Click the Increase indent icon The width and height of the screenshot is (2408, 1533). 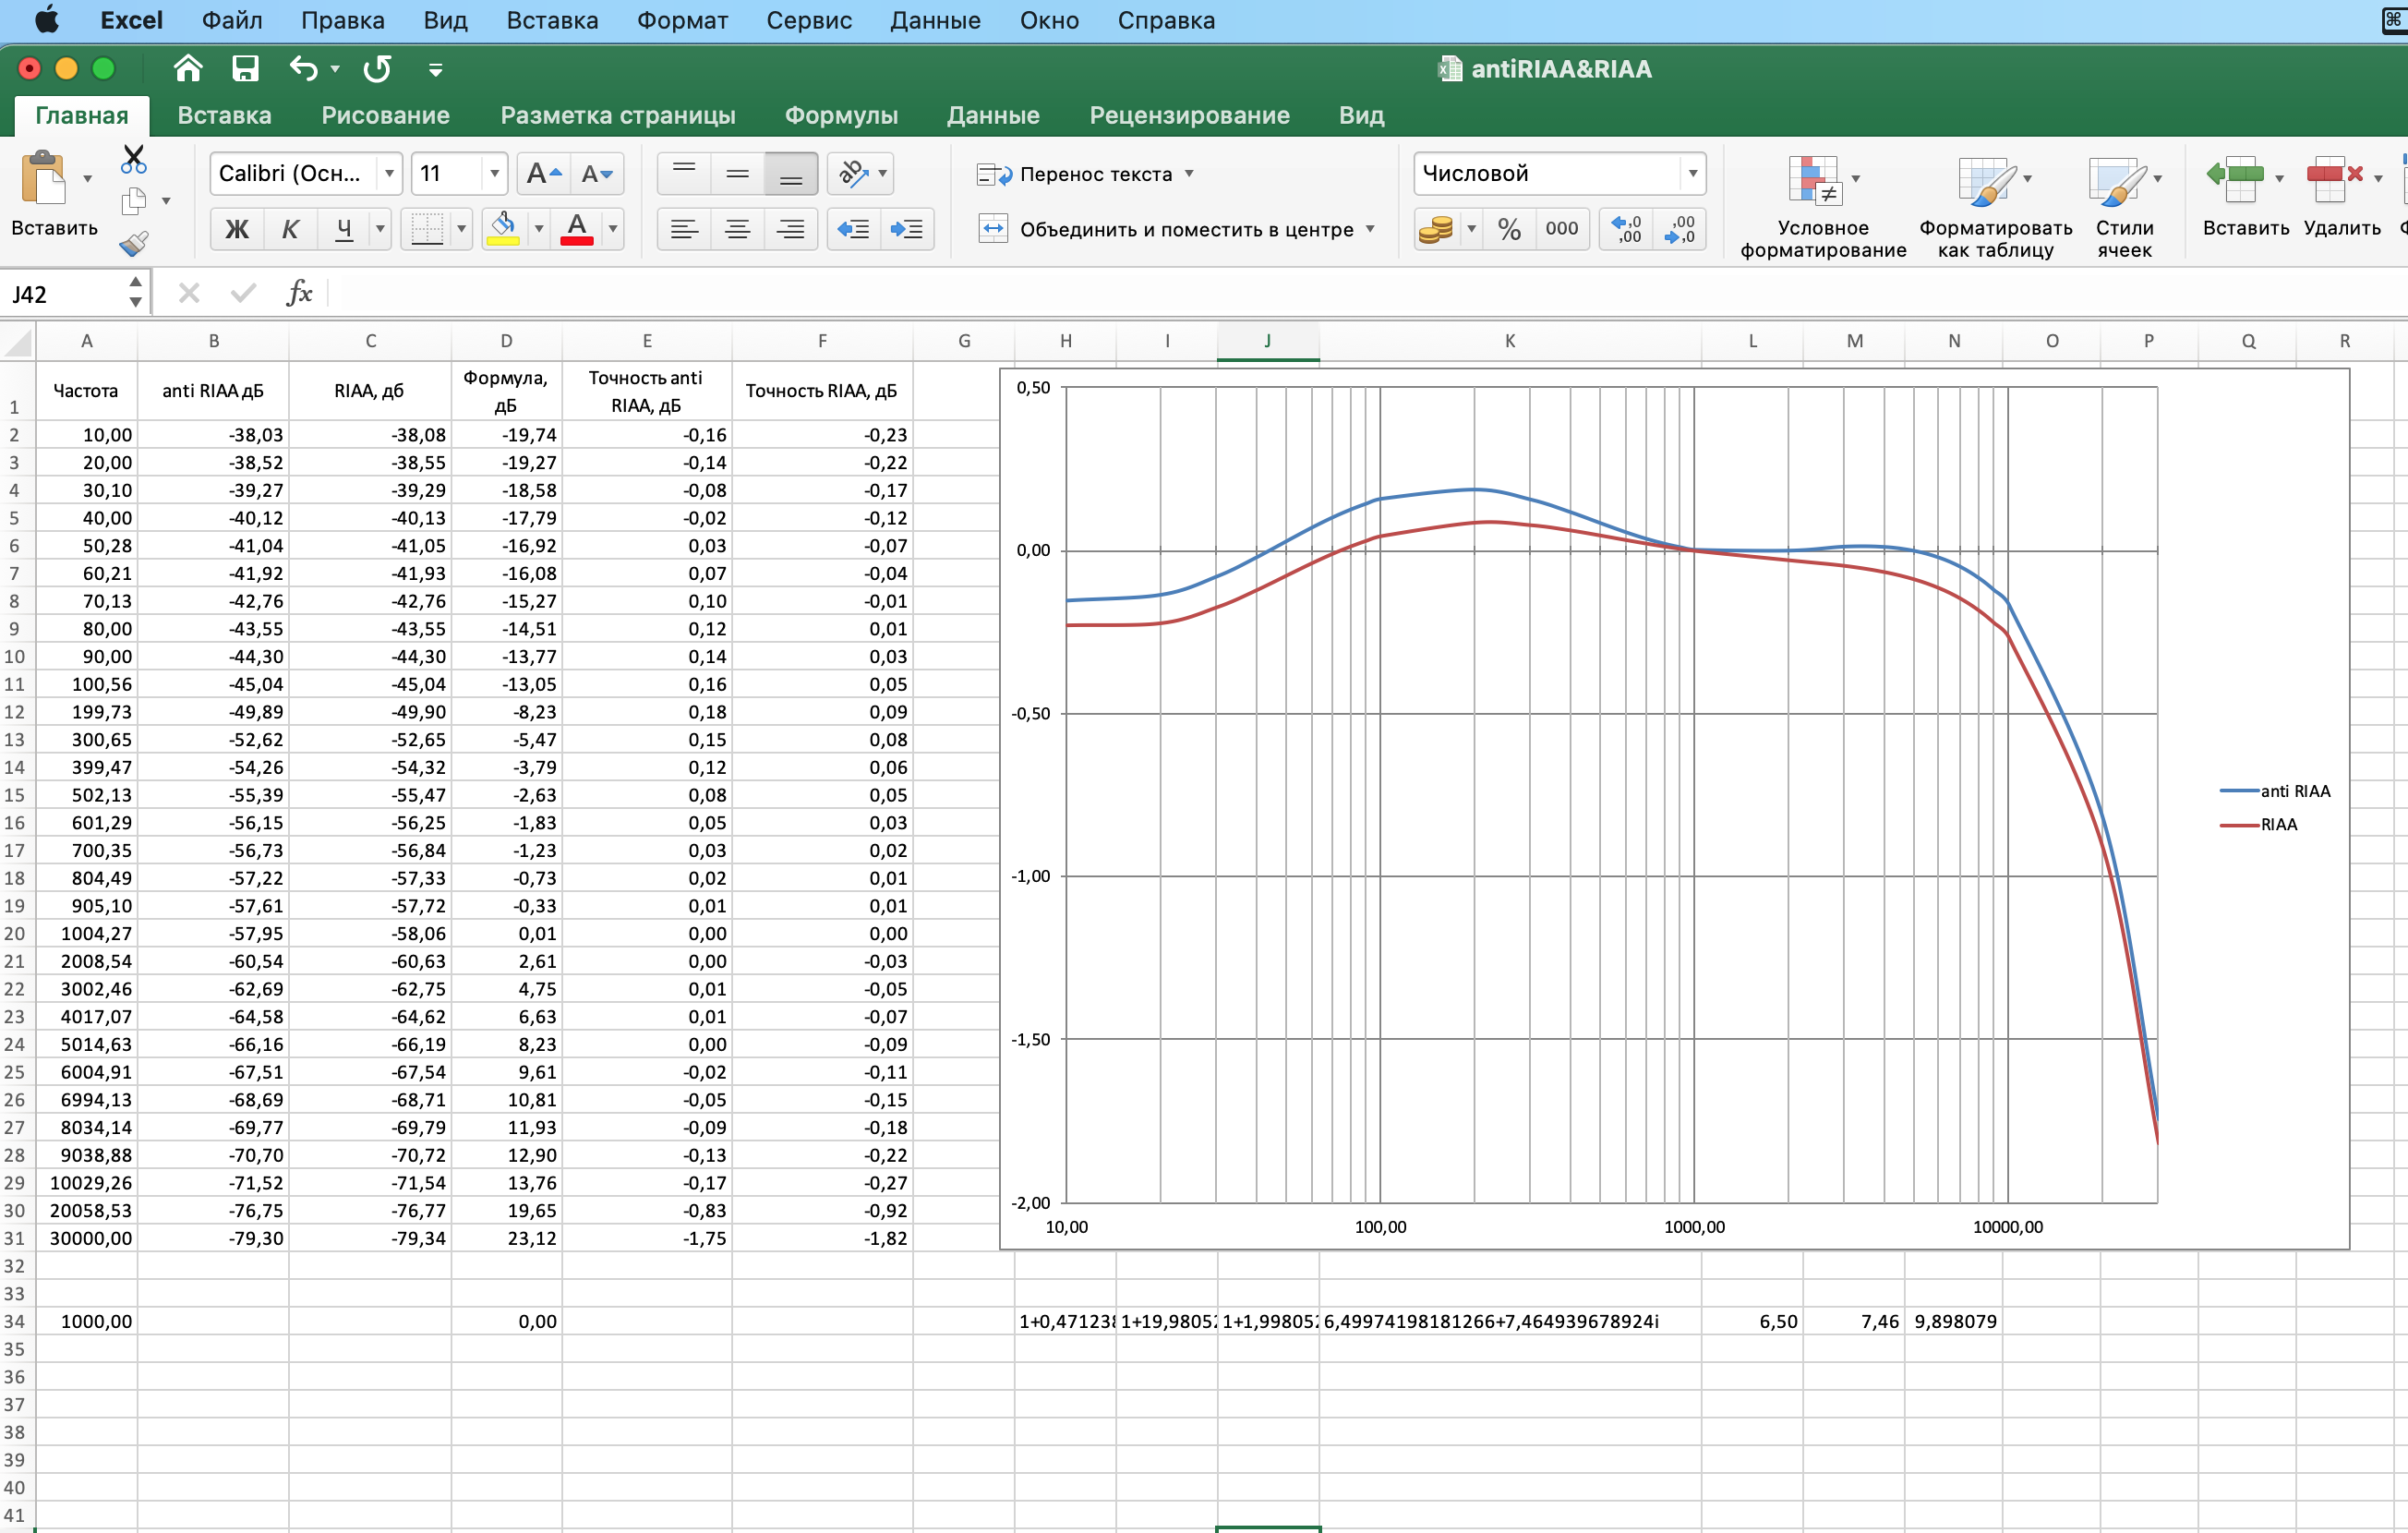[x=906, y=230]
